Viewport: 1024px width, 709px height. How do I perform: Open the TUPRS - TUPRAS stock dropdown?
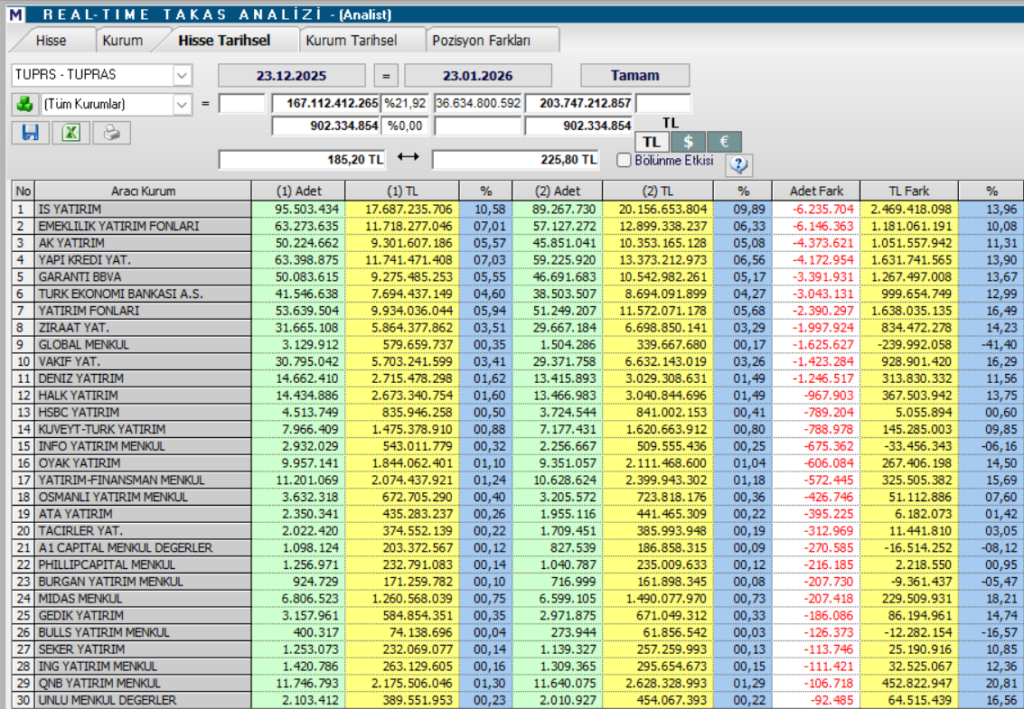[181, 75]
